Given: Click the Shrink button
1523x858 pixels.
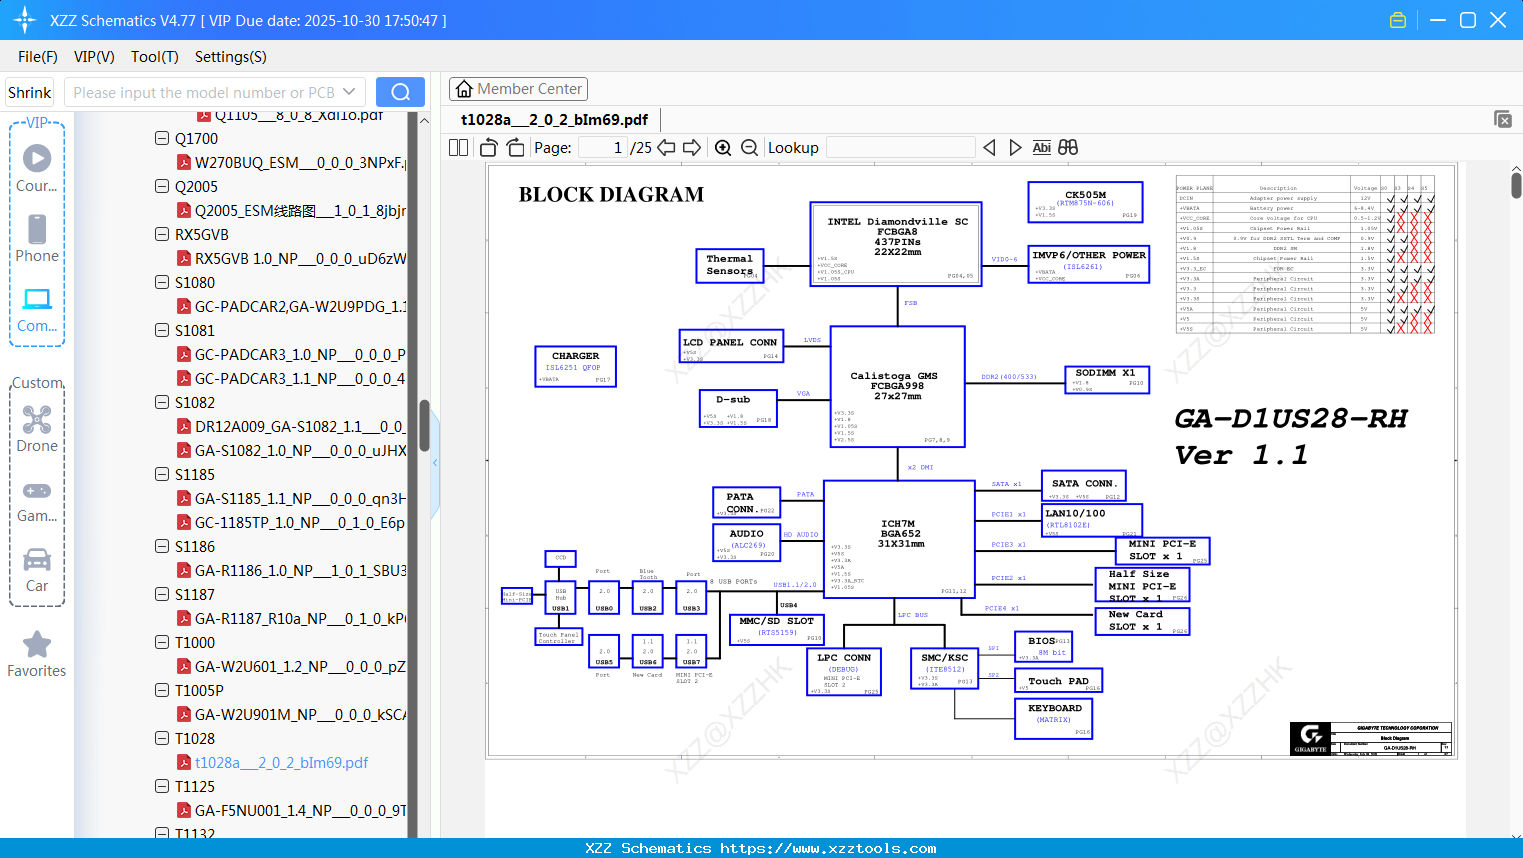Looking at the screenshot, I should [29, 92].
